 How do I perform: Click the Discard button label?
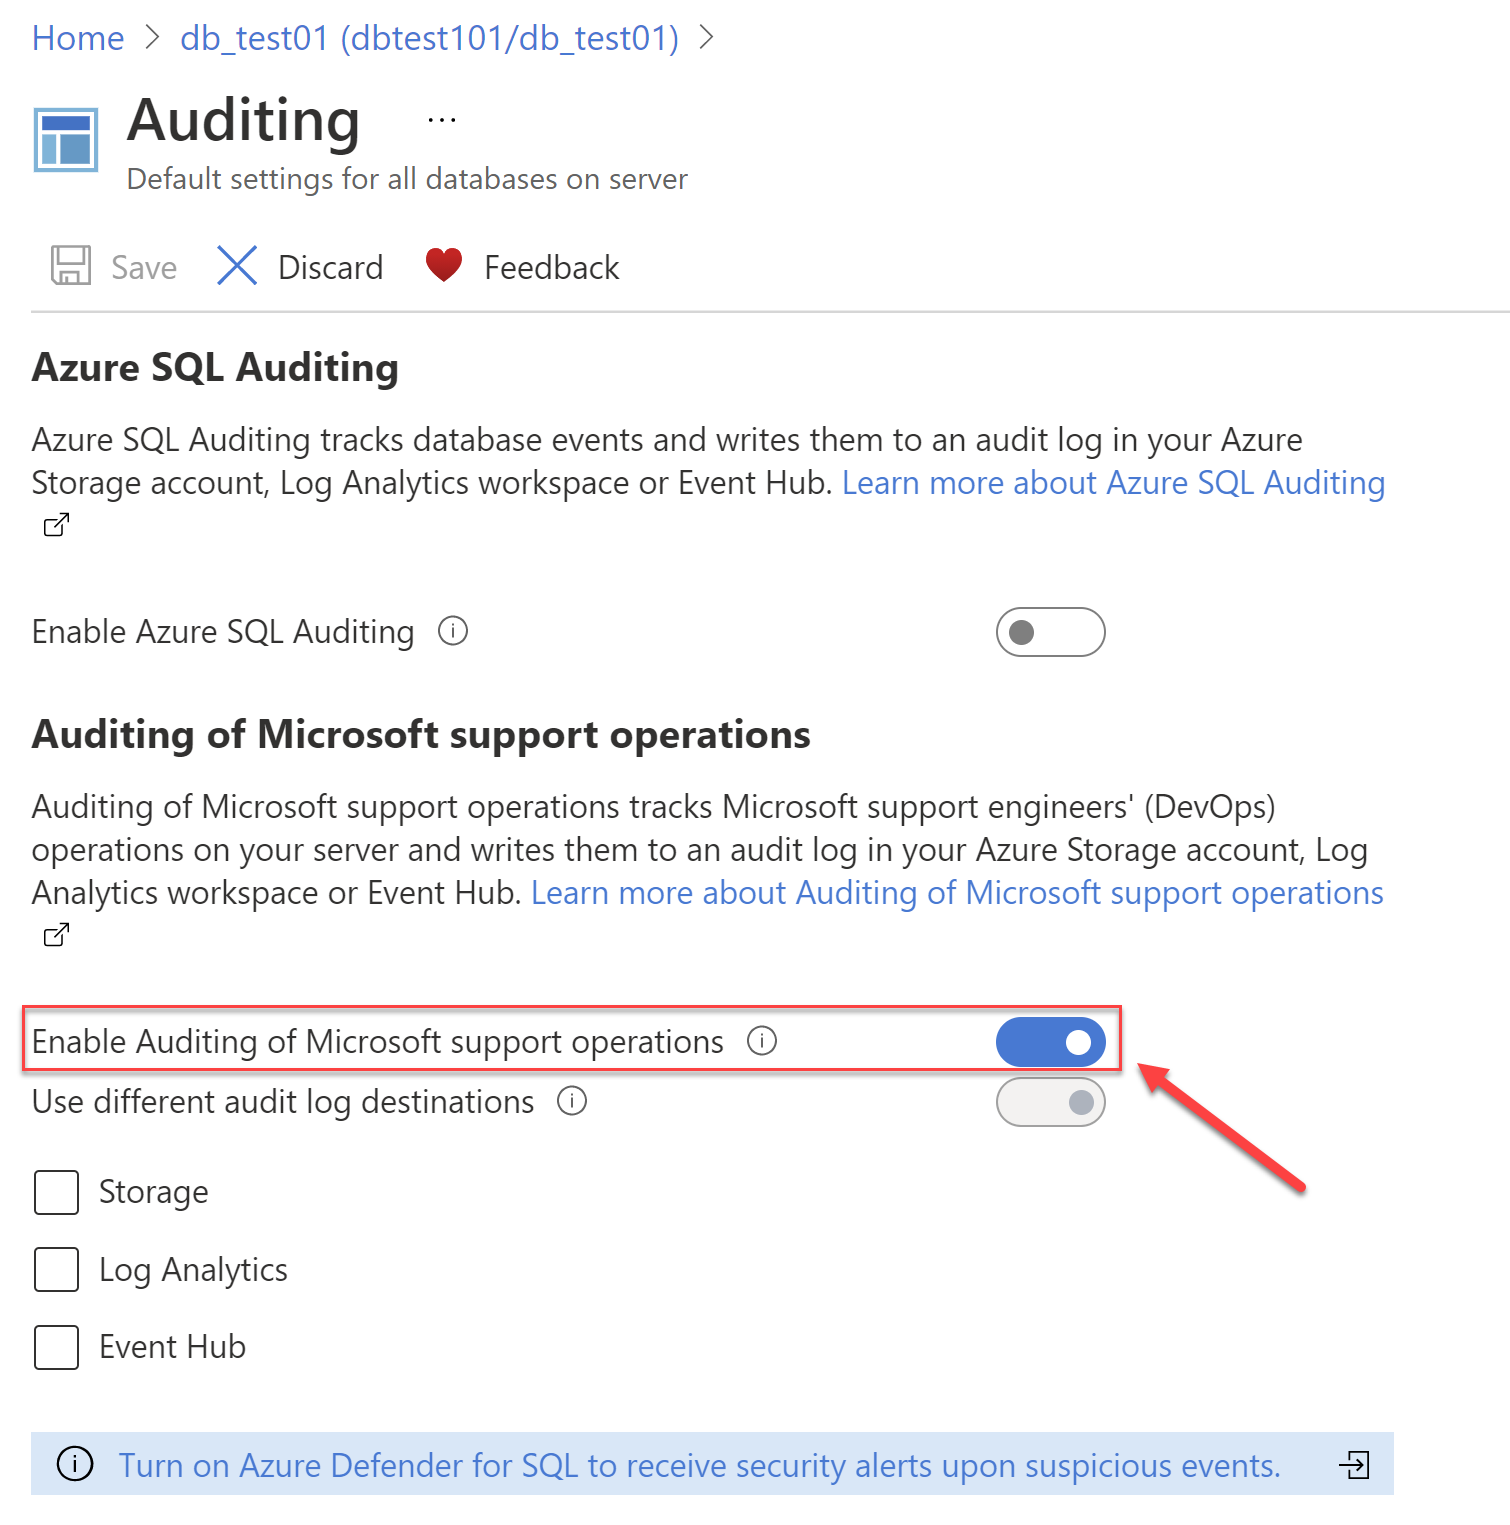click(331, 268)
